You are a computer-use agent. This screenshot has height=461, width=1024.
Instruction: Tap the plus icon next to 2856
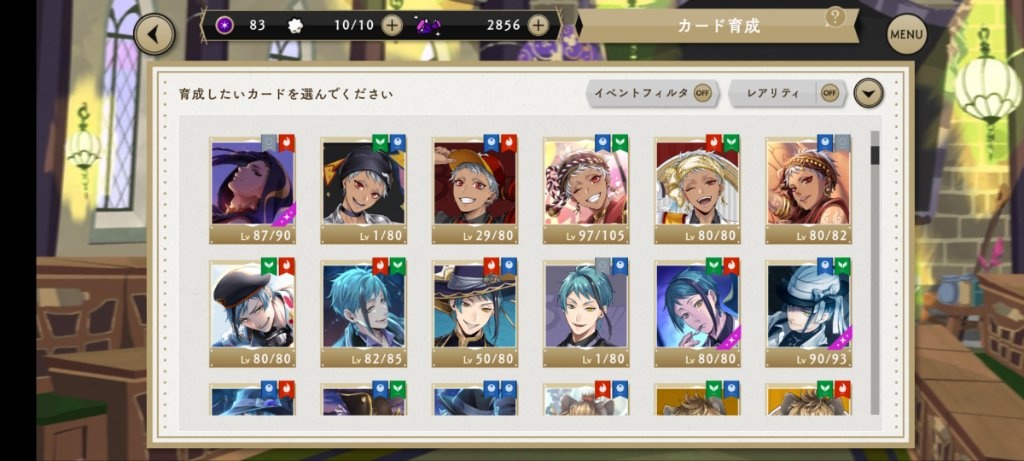[x=537, y=25]
